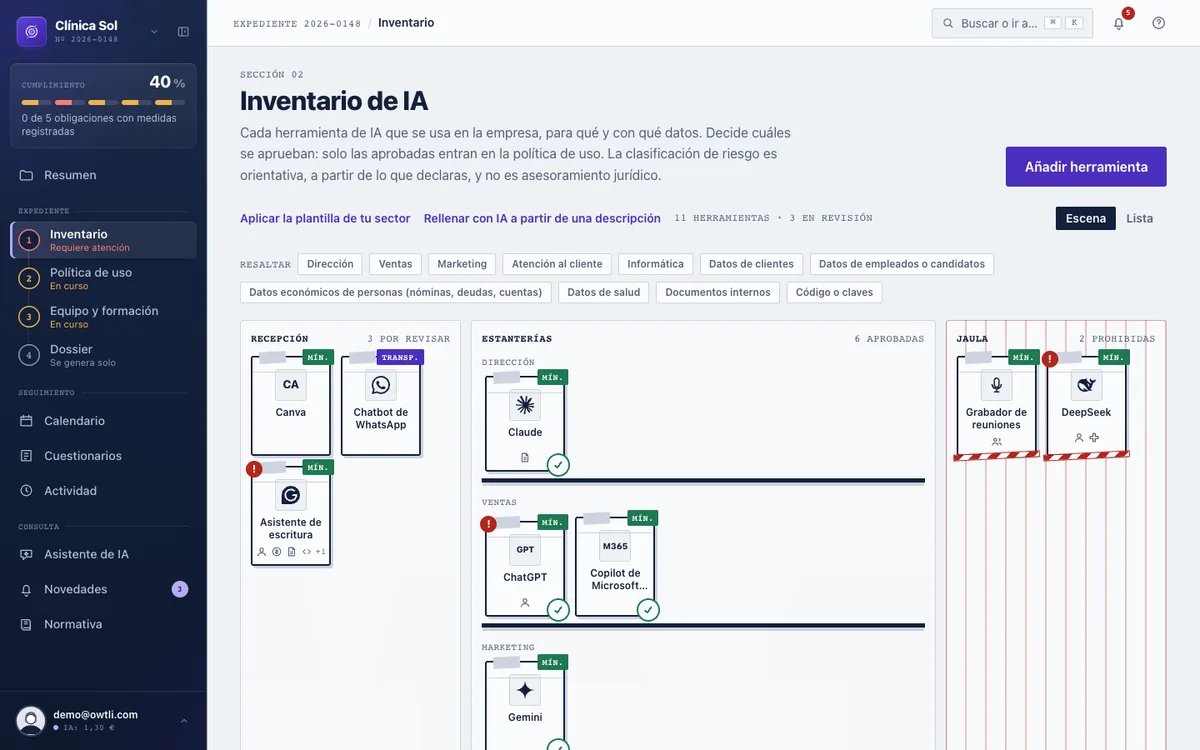
Task: Toggle Datos de empleados o candidatos filter
Action: (x=902, y=264)
